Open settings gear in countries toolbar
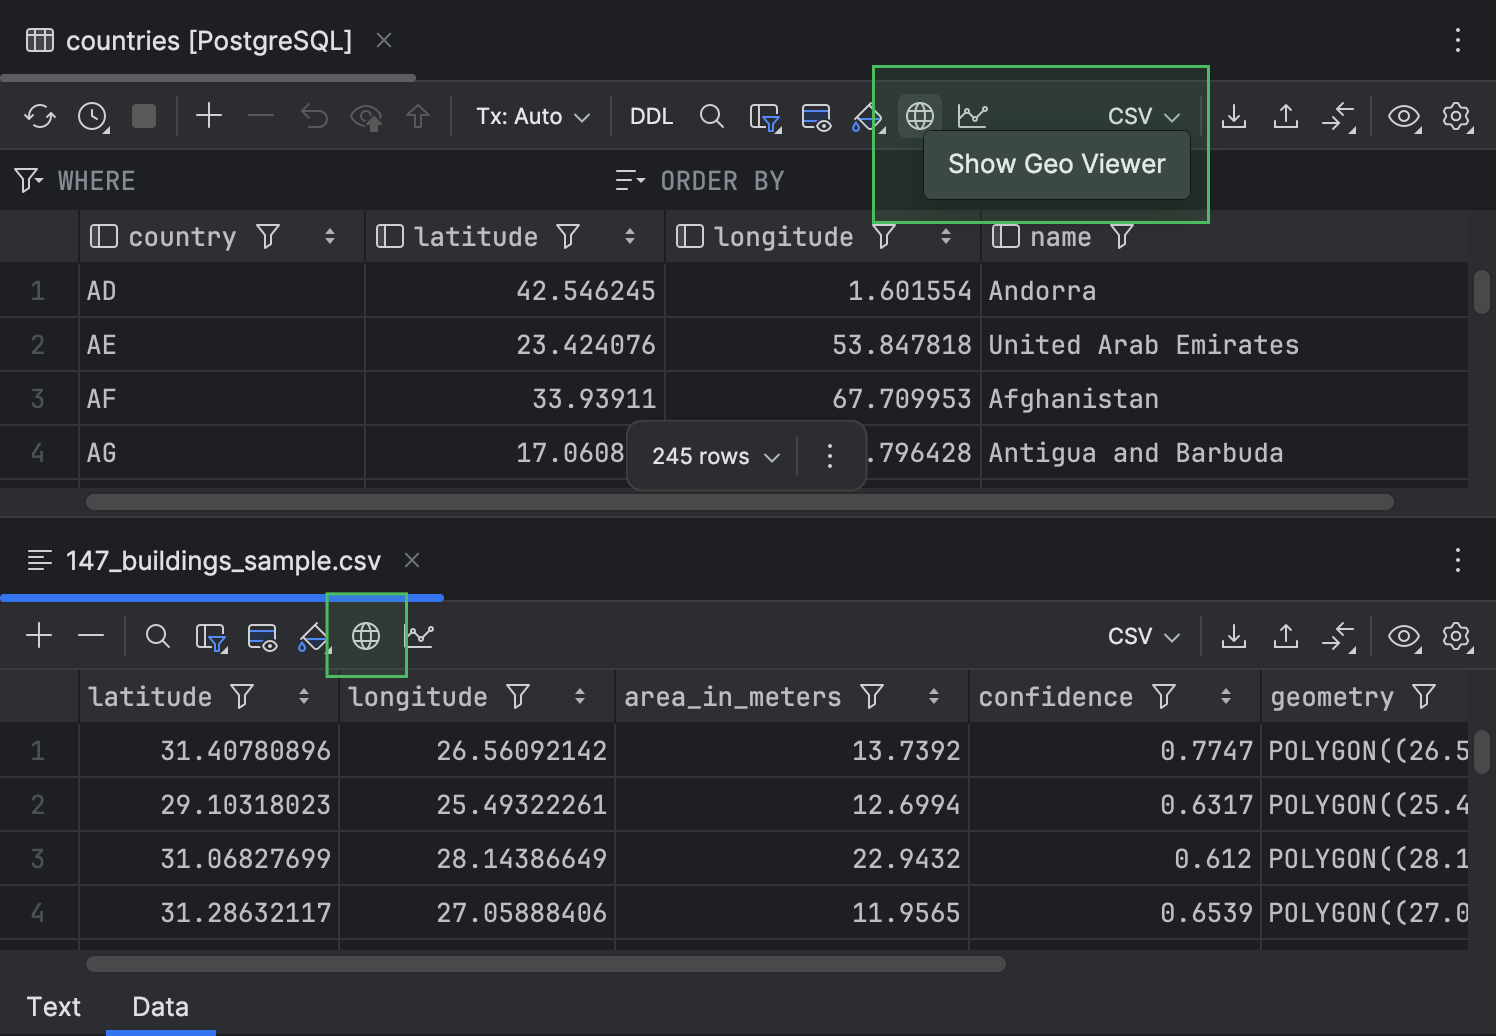This screenshot has height=1036, width=1496. point(1457,117)
